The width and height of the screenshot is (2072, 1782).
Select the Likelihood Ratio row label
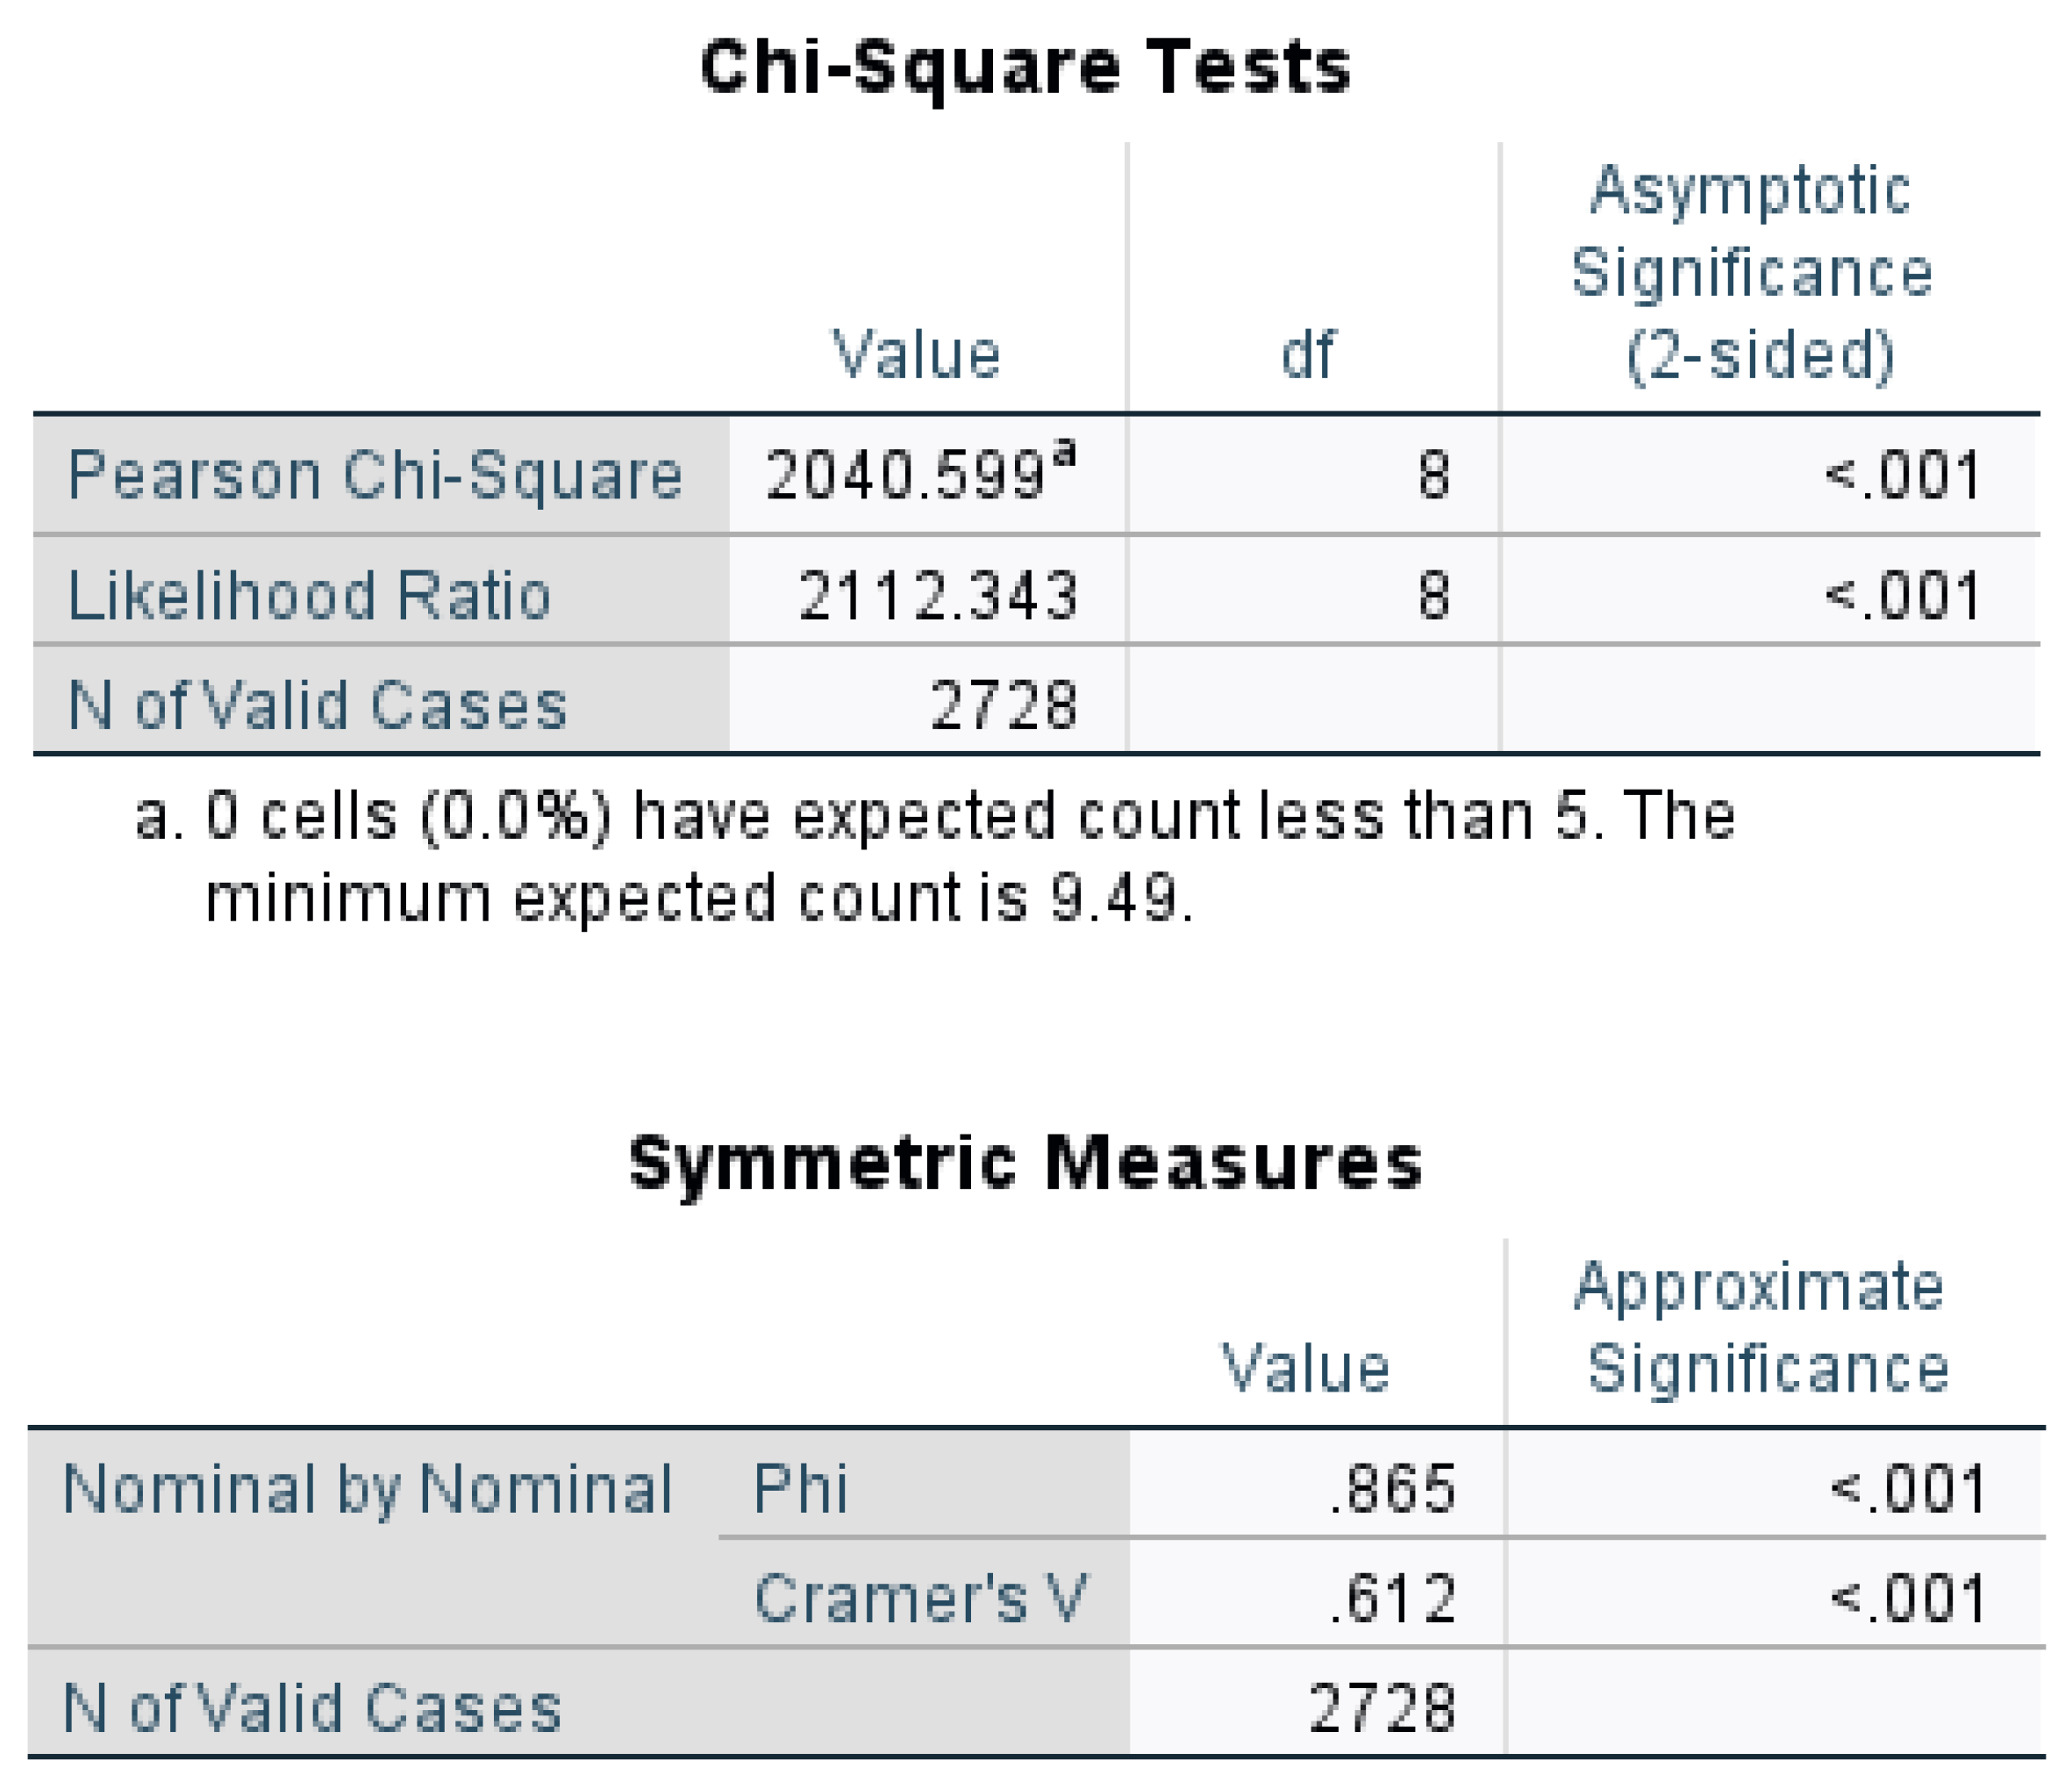310,596
